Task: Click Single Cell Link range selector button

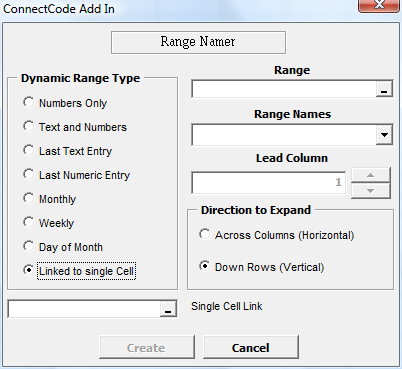Action: [168, 309]
